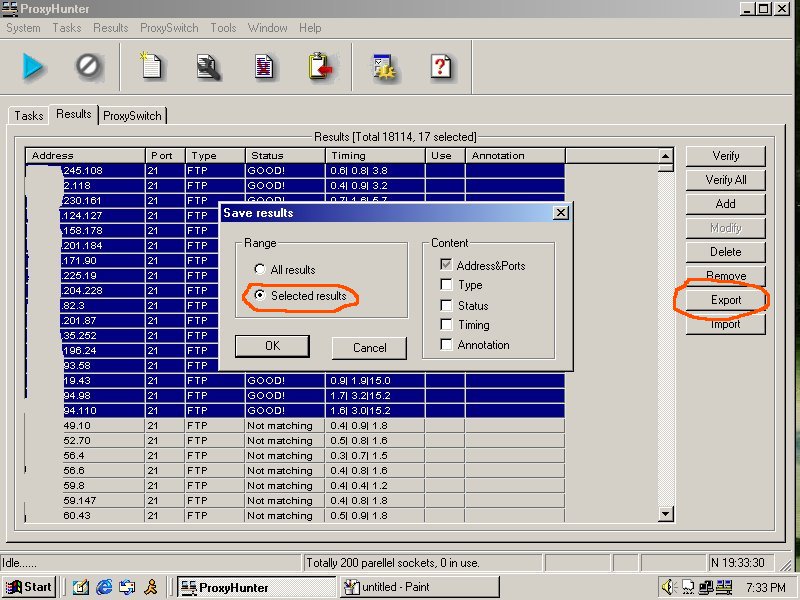Select the All results radio button
This screenshot has width=800, height=600.
[261, 270]
